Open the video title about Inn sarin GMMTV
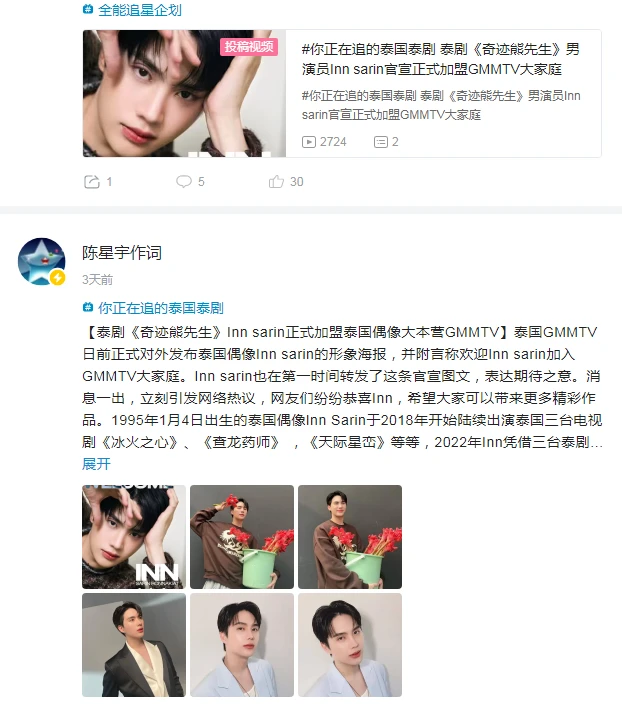Image resolution: width=622 pixels, height=705 pixels. (x=440, y=59)
